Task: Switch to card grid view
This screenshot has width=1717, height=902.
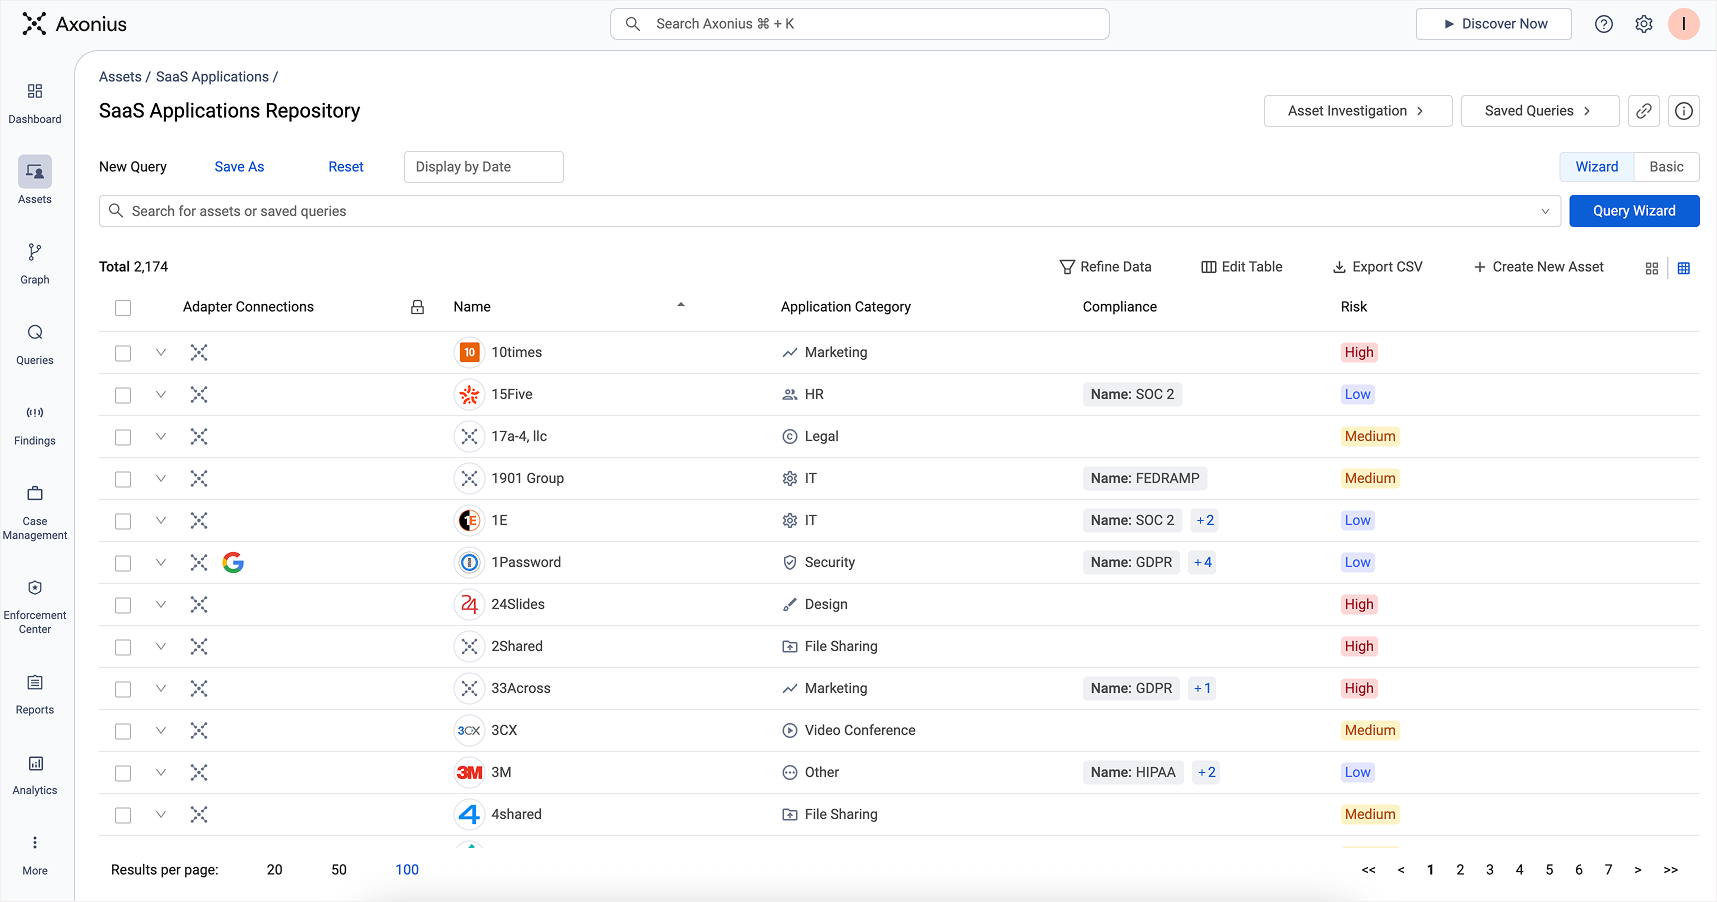Action: tap(1652, 268)
